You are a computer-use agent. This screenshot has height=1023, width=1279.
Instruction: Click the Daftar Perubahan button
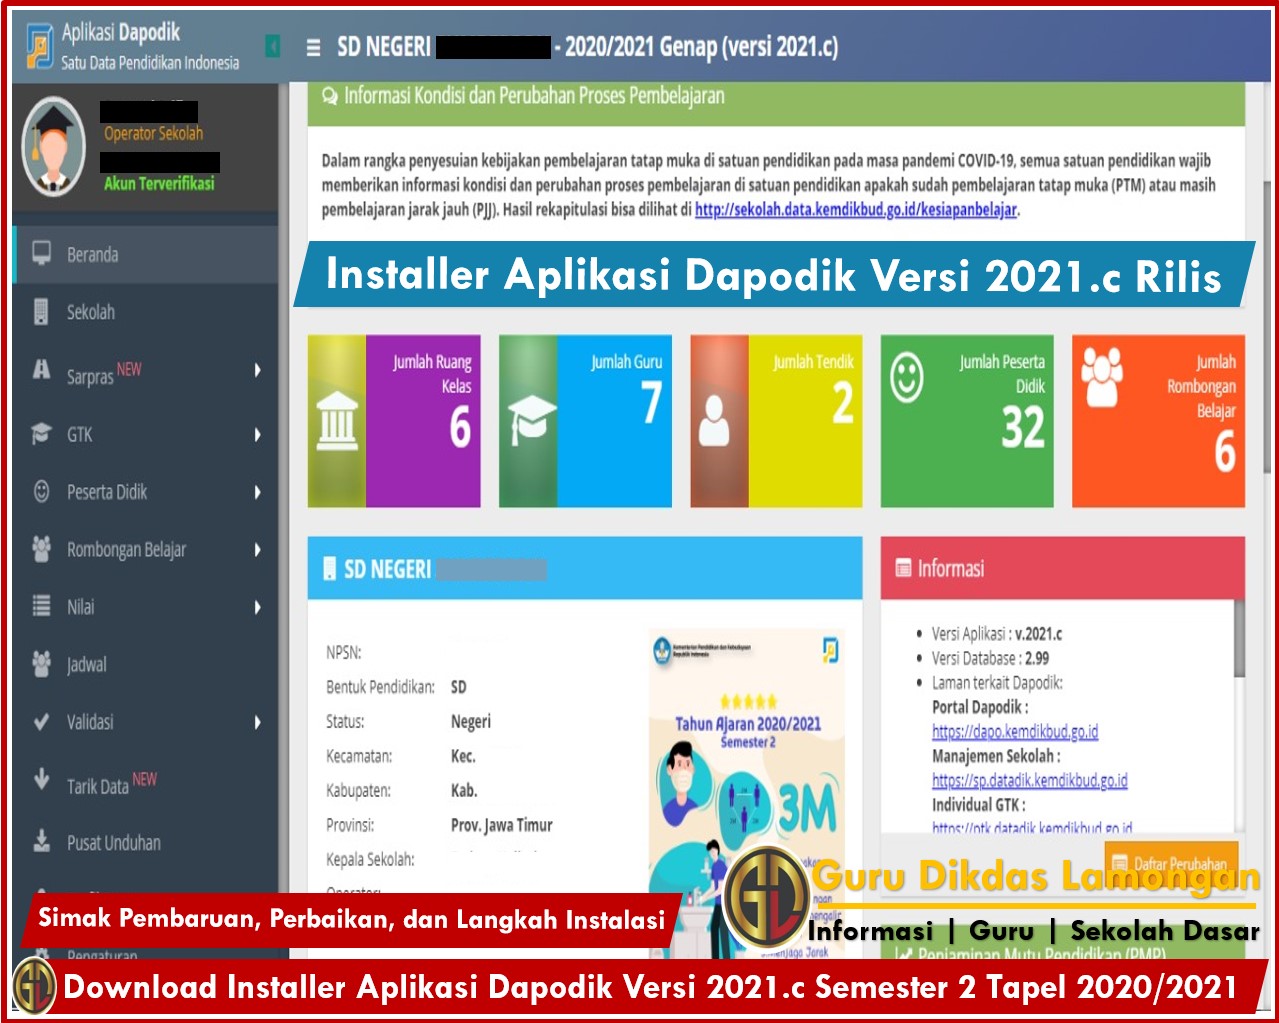coord(1171,862)
